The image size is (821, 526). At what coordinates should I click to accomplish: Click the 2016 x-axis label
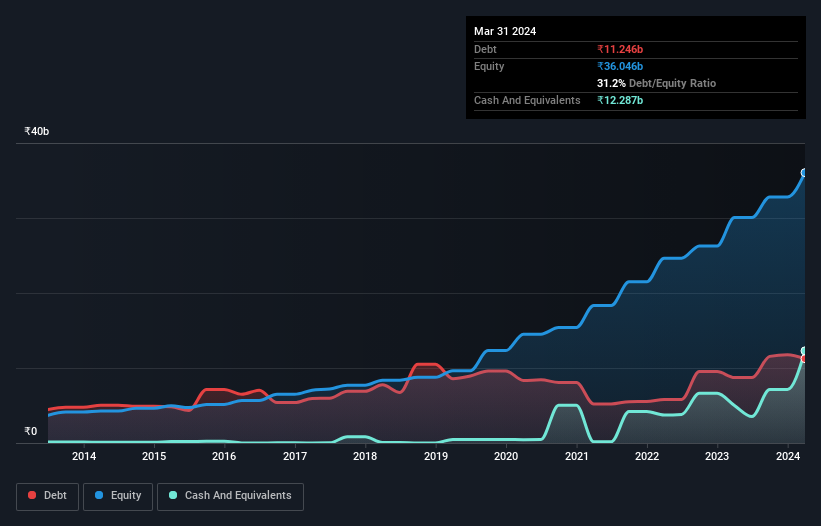[x=224, y=456]
